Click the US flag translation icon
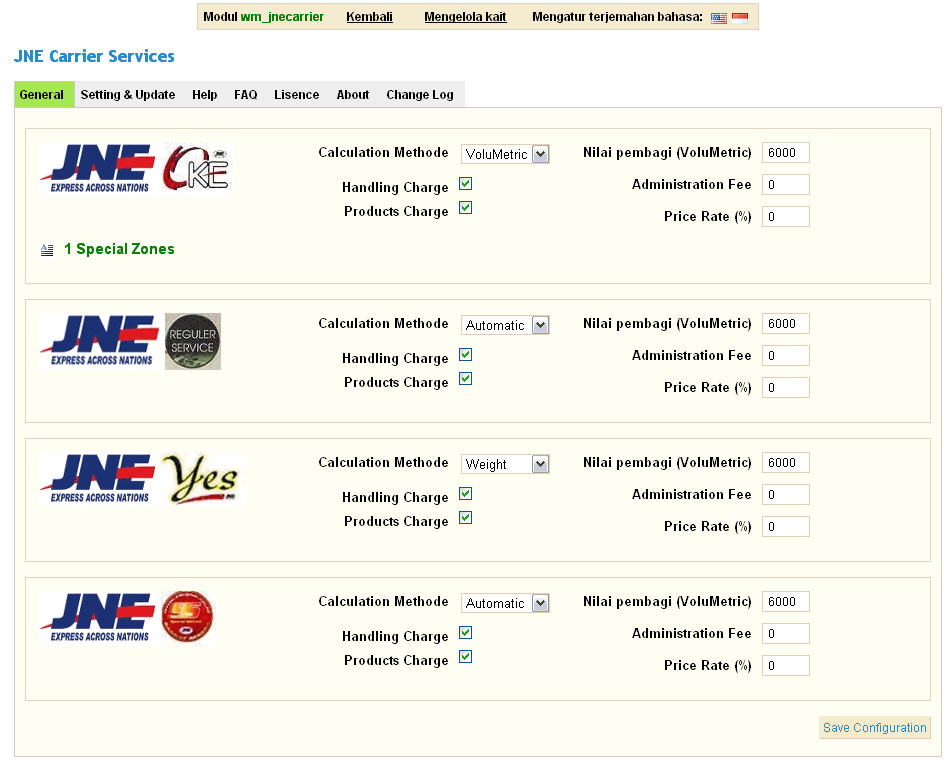Viewport: 946px width, 761px height. coord(718,18)
